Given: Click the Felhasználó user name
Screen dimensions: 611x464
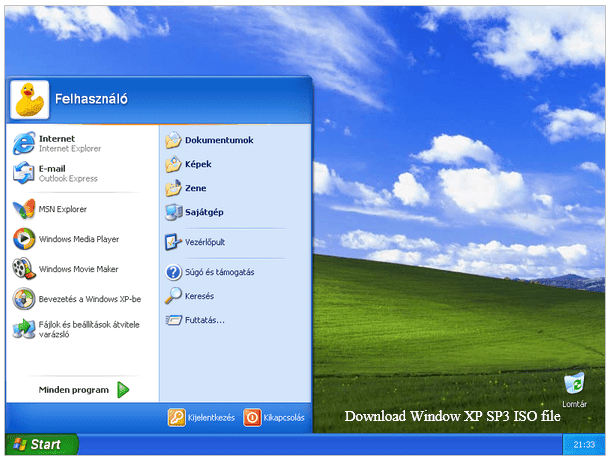Looking at the screenshot, I should pyautogui.click(x=91, y=99).
